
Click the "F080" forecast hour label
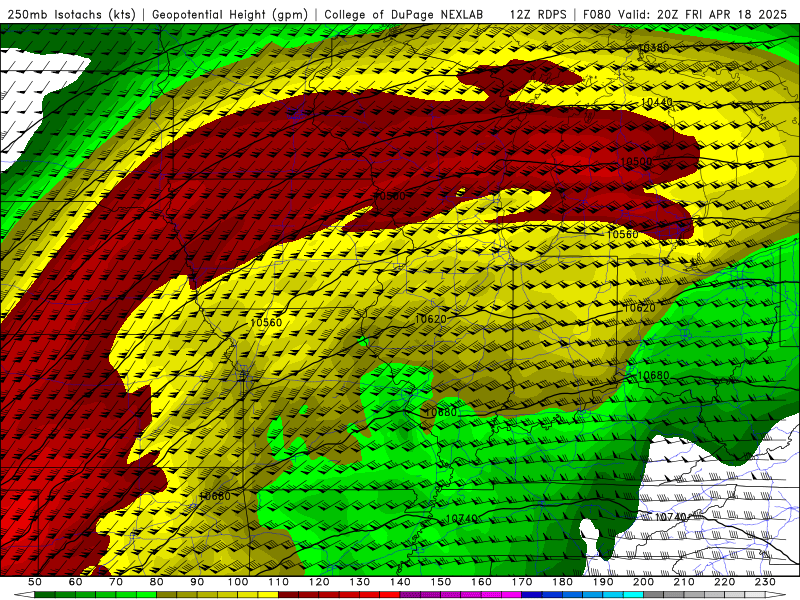pyautogui.click(x=596, y=14)
